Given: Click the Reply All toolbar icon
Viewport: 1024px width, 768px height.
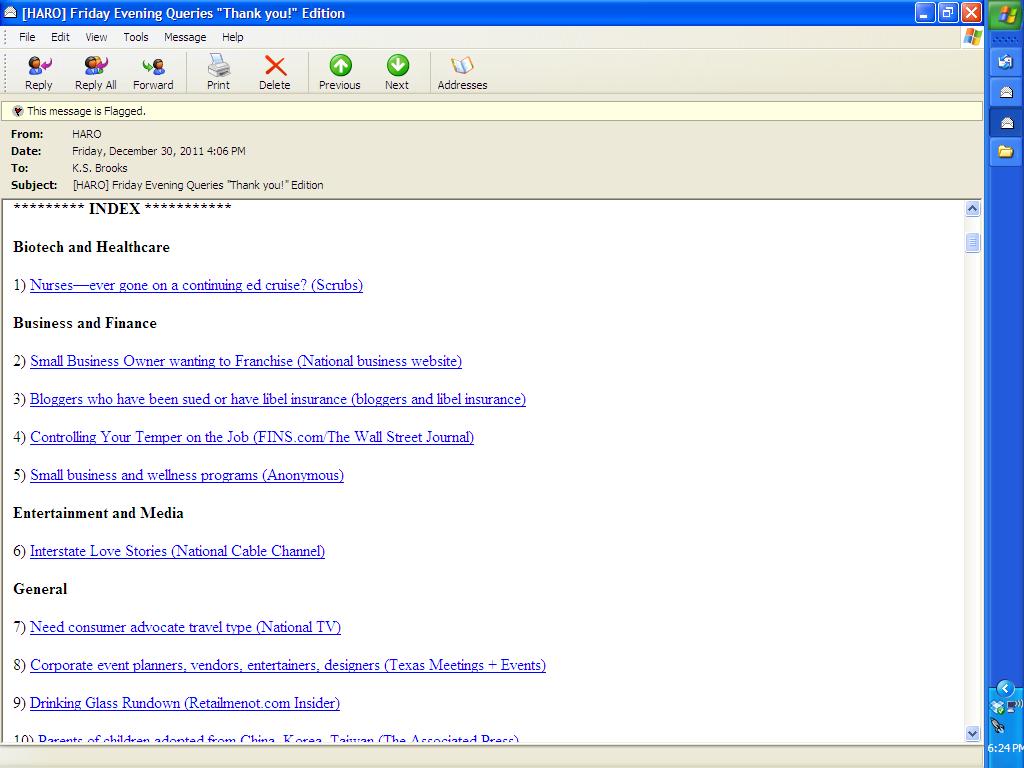Looking at the screenshot, I should 95,72.
